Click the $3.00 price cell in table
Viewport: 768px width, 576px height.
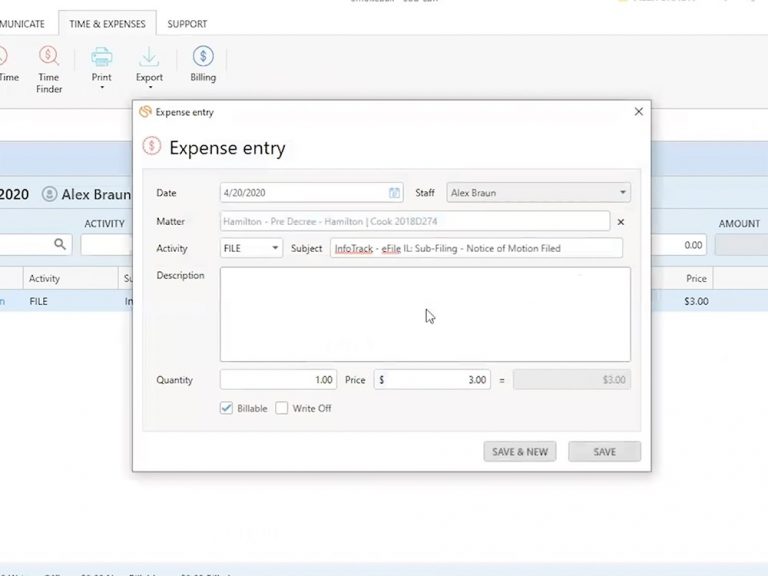[696, 301]
